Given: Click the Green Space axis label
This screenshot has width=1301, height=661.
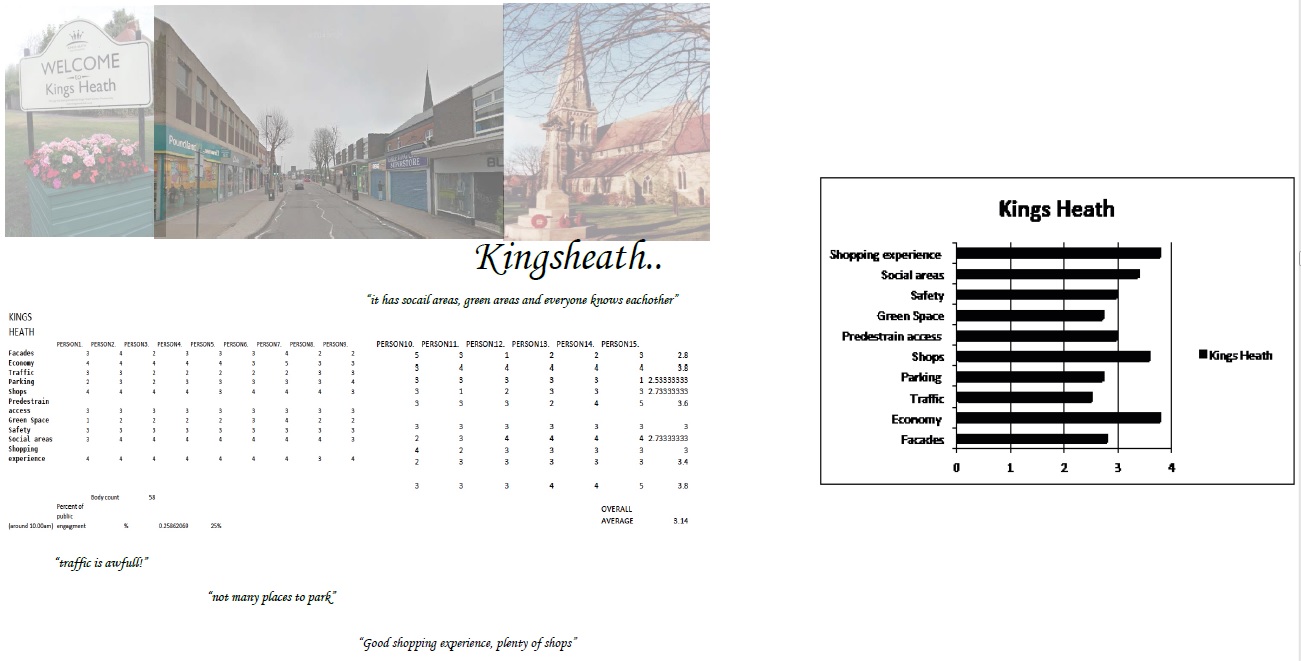Looking at the screenshot, I should click(910, 316).
